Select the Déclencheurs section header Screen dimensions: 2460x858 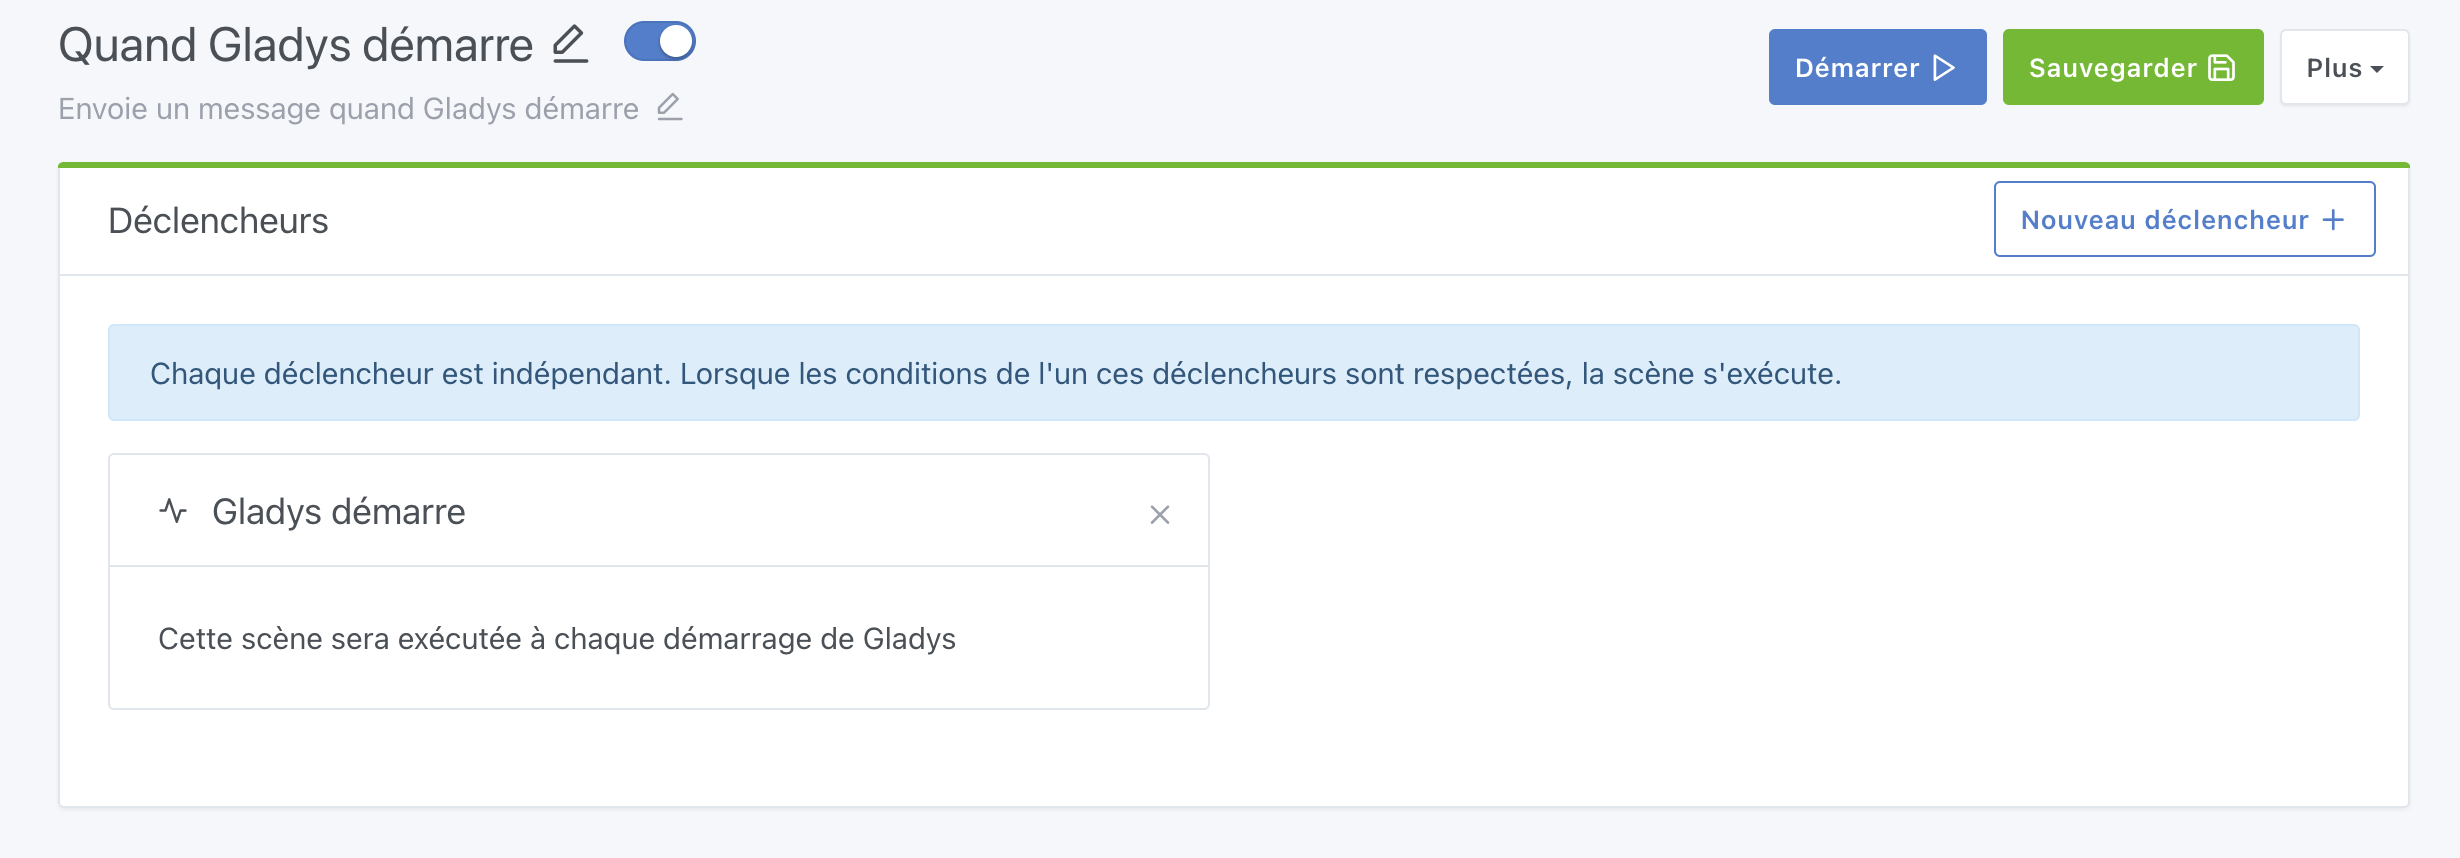[x=219, y=219]
